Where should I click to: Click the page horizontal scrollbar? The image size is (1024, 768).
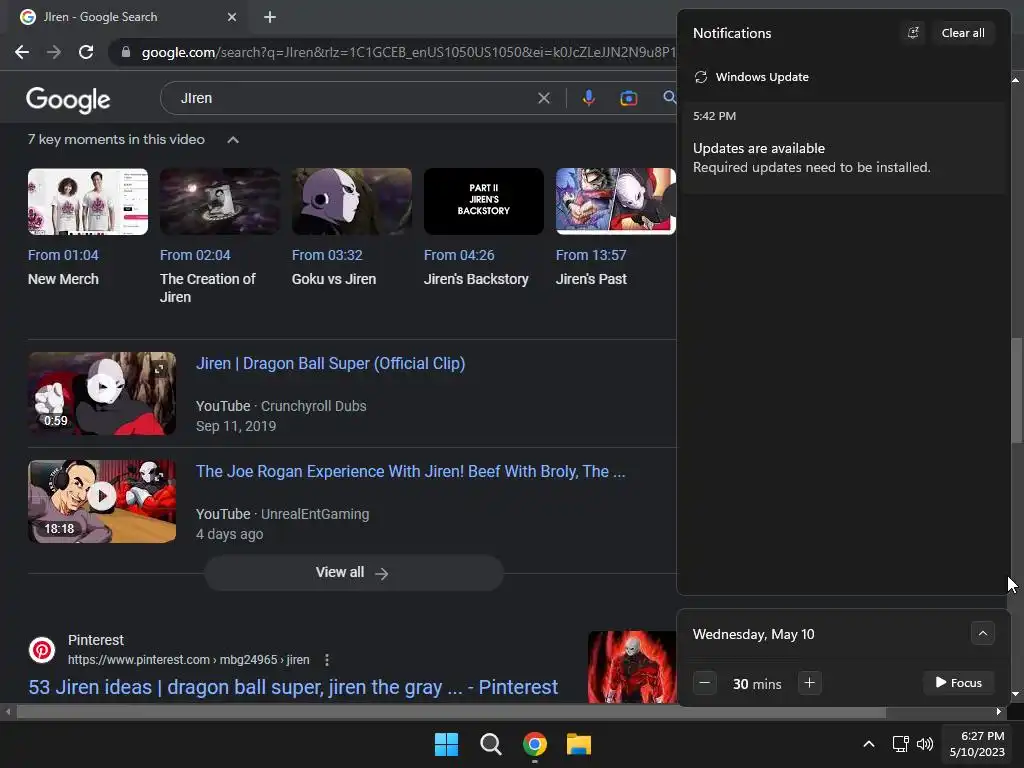451,712
